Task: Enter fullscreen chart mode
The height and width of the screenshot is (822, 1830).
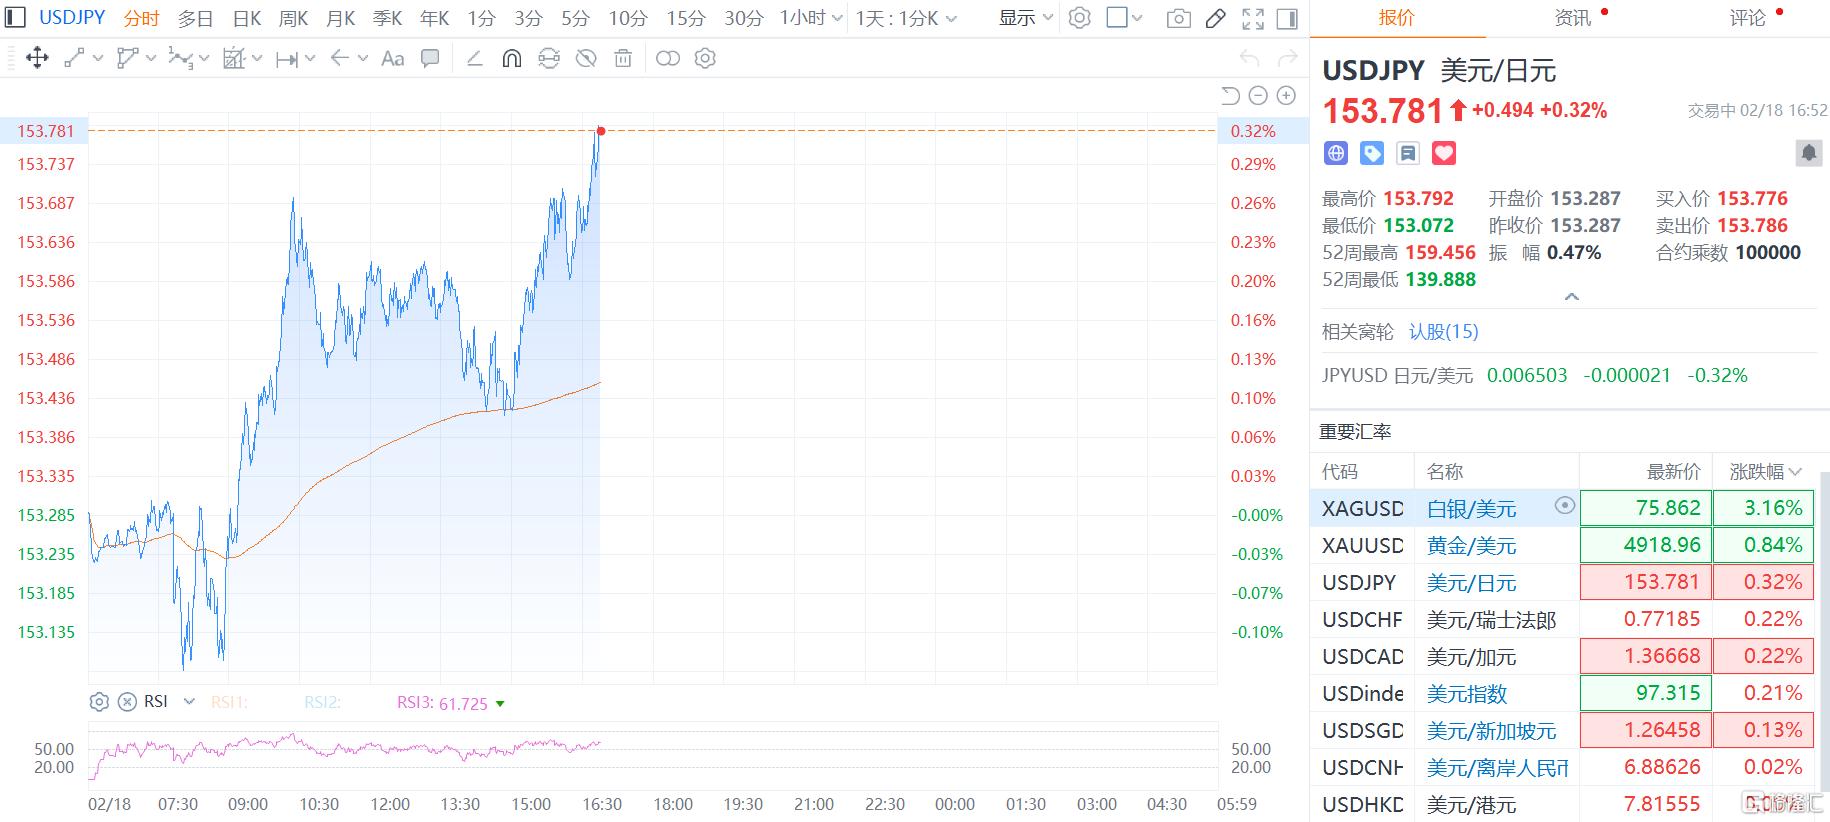Action: 1252,18
